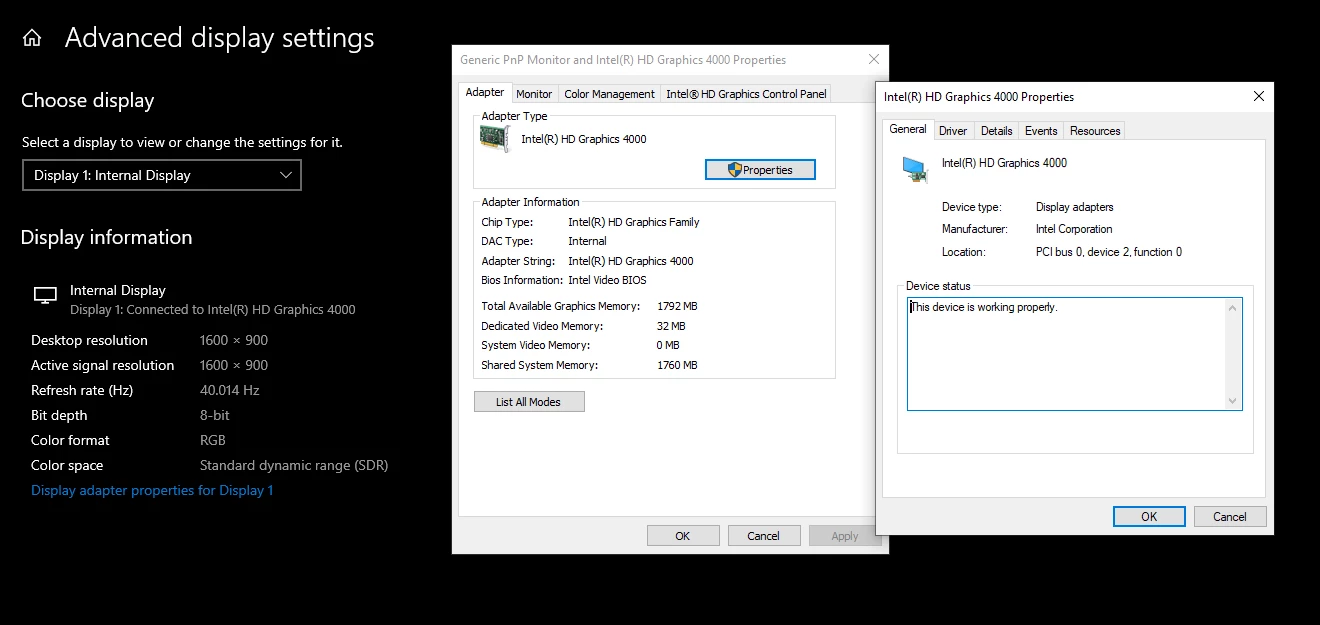
Task: Switch to the Monitor tab
Action: 534,94
